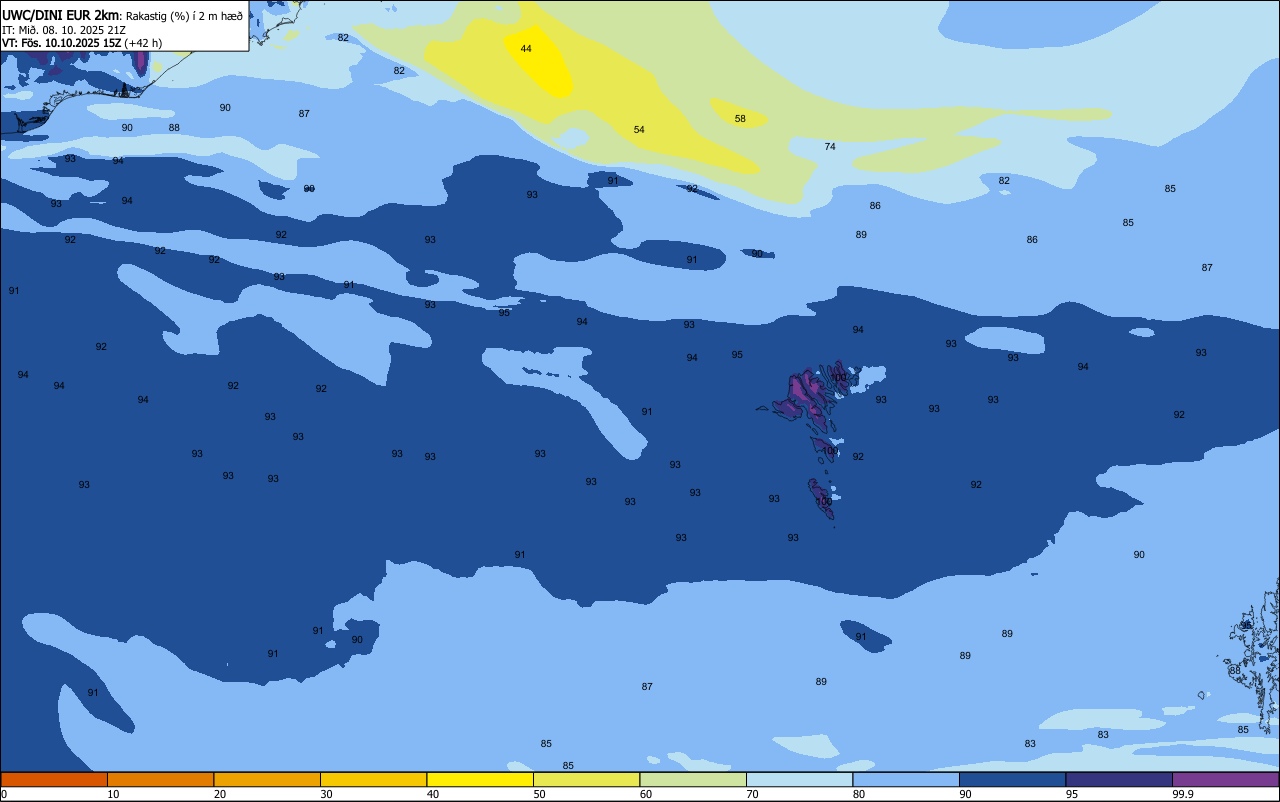Viewport: 1280px width, 802px height.
Task: Click the 'Rakastig (%) í 2 m hæð' label
Action: (x=184, y=15)
